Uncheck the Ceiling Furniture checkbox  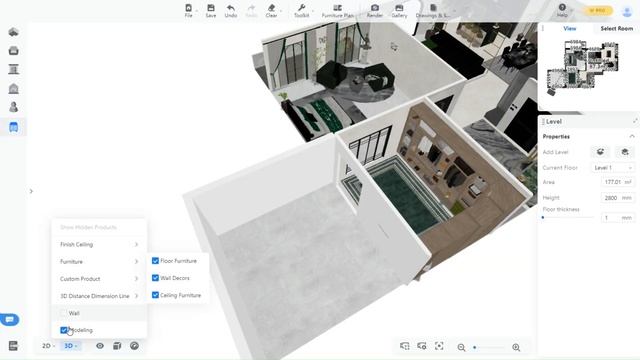155,295
